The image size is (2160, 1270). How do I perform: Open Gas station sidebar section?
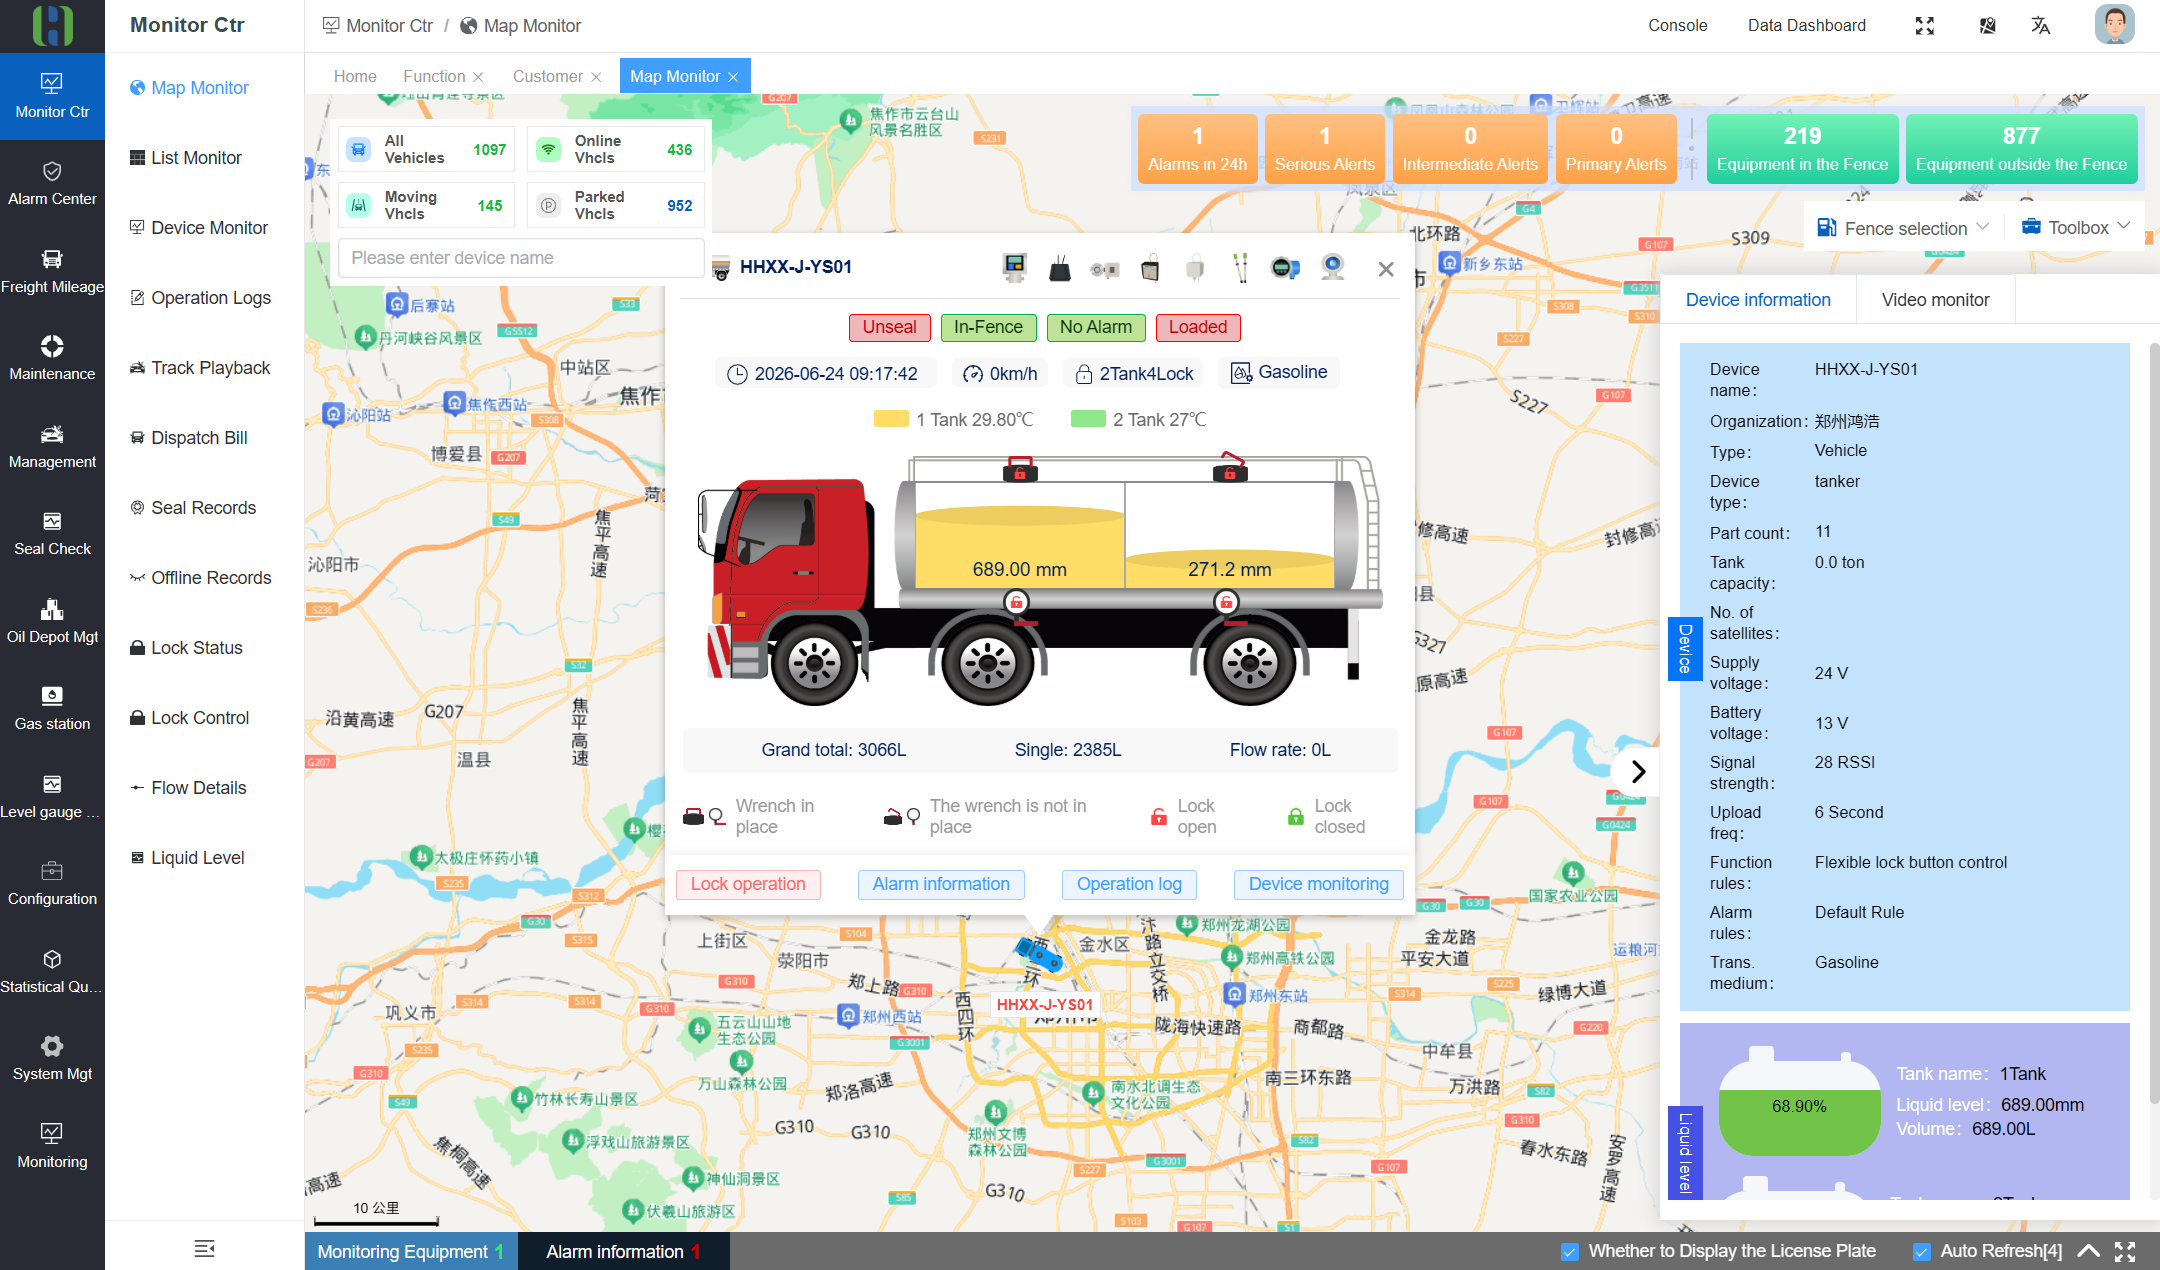[52, 708]
